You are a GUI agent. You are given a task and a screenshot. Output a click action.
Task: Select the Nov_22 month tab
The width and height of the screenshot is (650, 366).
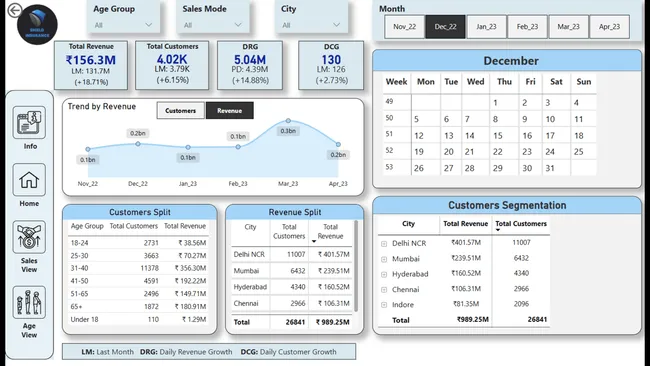(x=404, y=27)
